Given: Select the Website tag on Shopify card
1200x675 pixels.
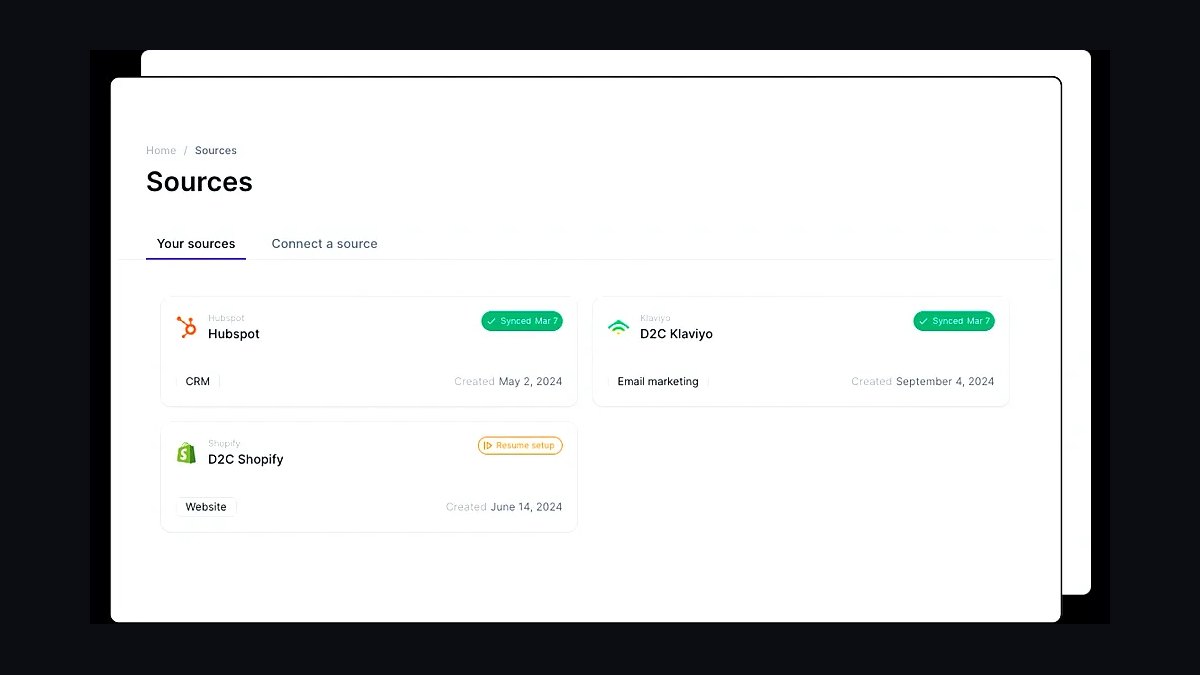Looking at the screenshot, I should click(206, 507).
